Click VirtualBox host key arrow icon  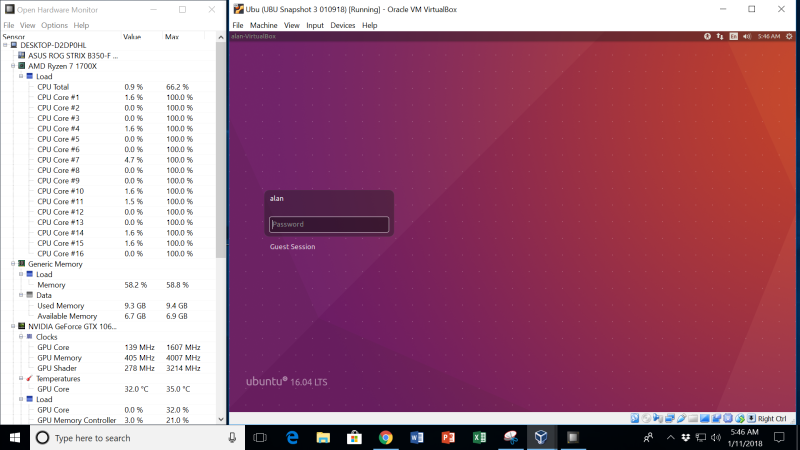tap(752, 418)
